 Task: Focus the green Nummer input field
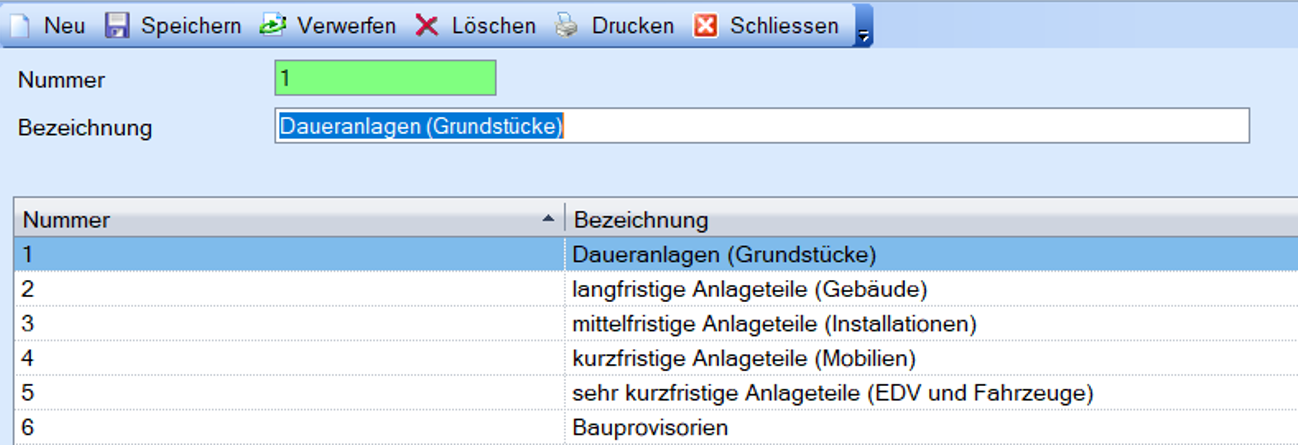click(385, 79)
